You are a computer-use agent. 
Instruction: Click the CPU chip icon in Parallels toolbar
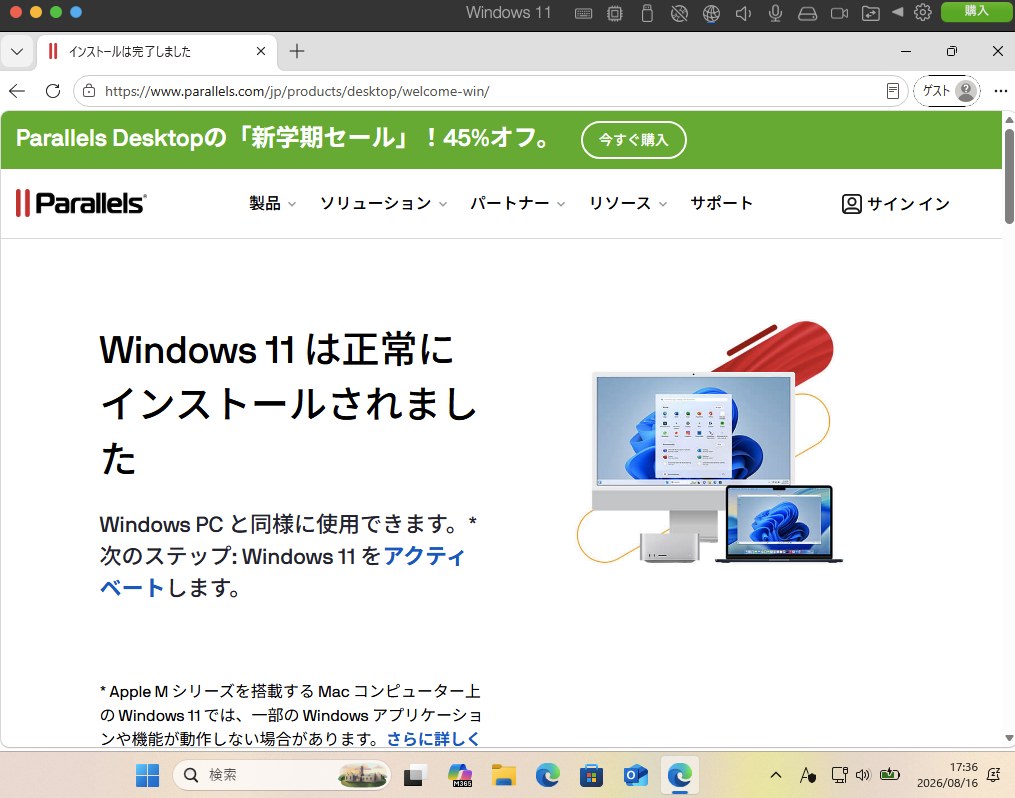tap(615, 14)
